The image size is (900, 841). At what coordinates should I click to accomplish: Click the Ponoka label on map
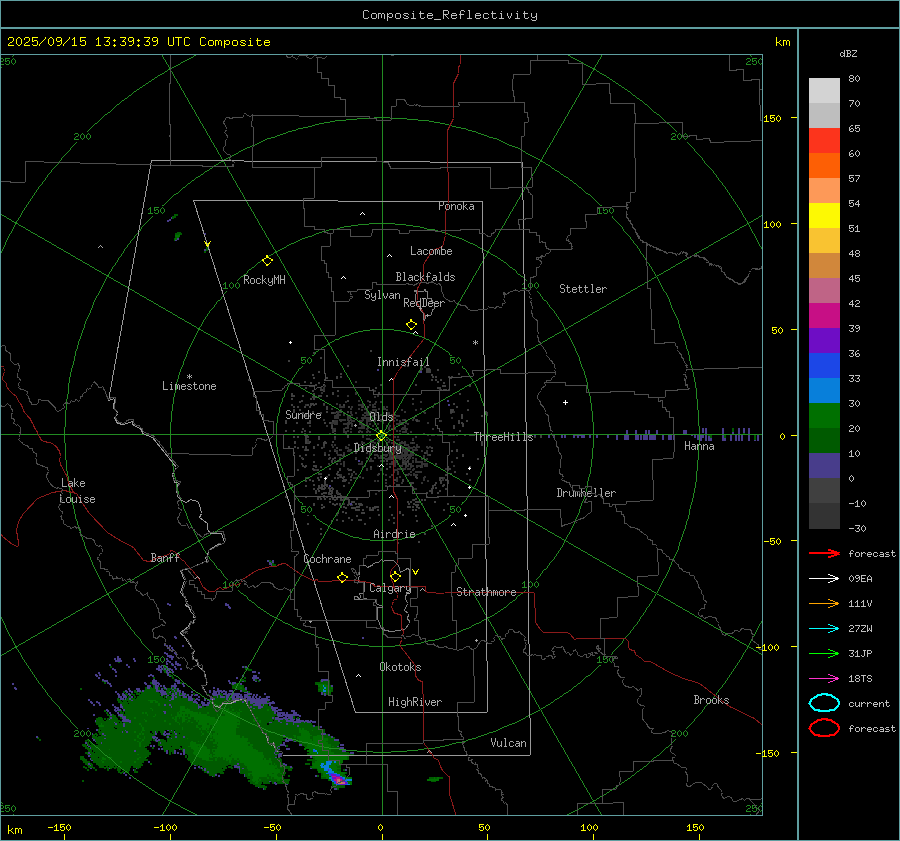(456, 206)
